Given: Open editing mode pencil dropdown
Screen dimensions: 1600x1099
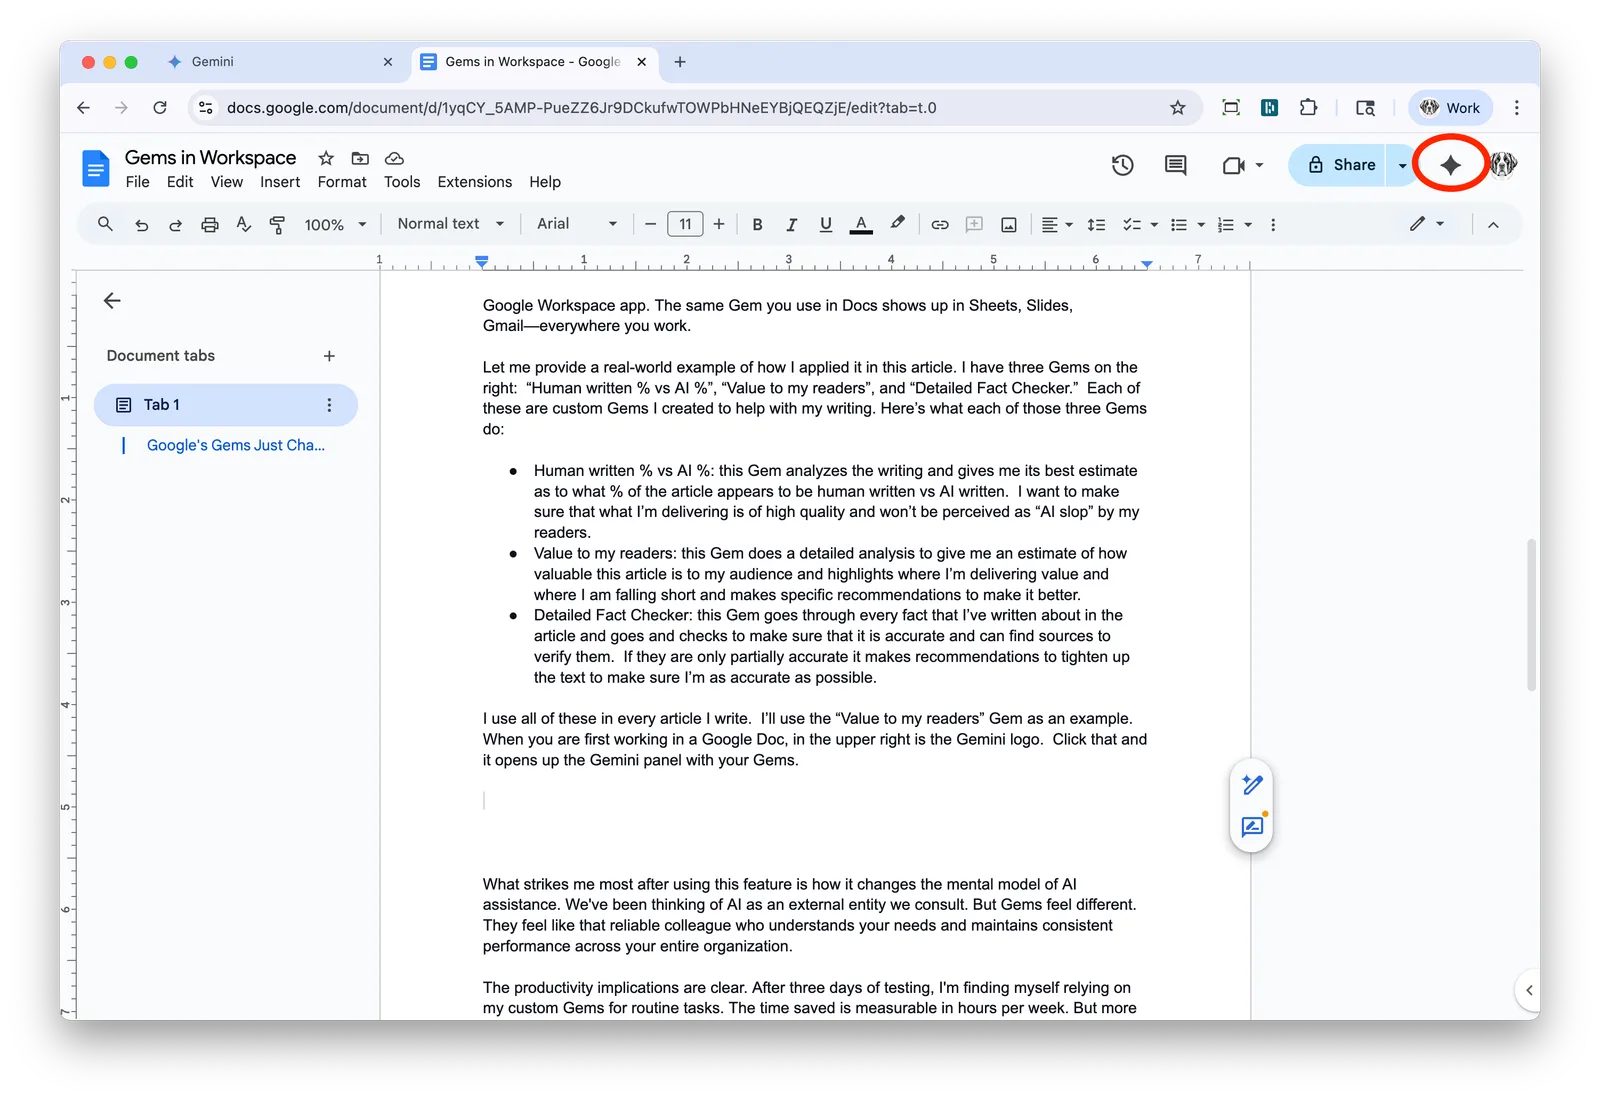Looking at the screenshot, I should [x=1427, y=224].
